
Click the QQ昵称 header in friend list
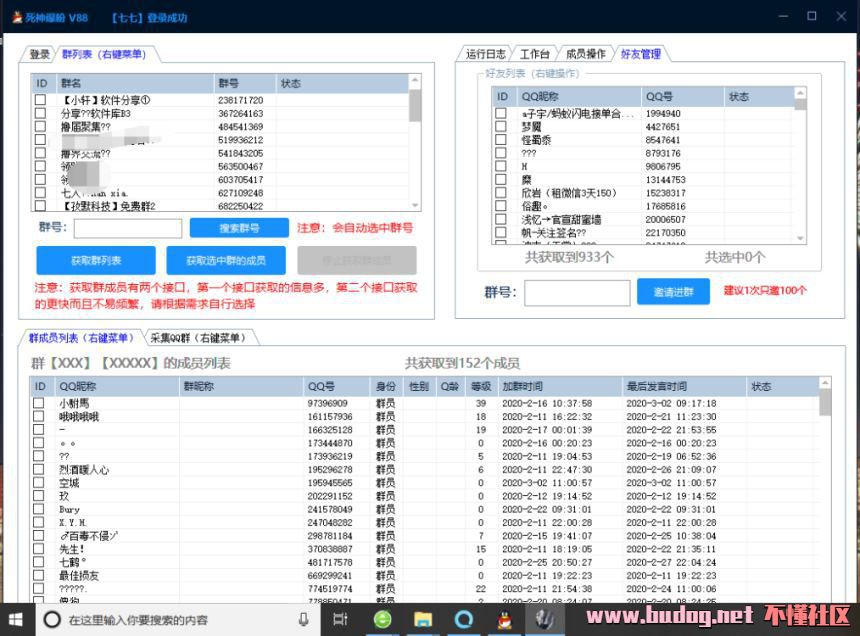579,96
